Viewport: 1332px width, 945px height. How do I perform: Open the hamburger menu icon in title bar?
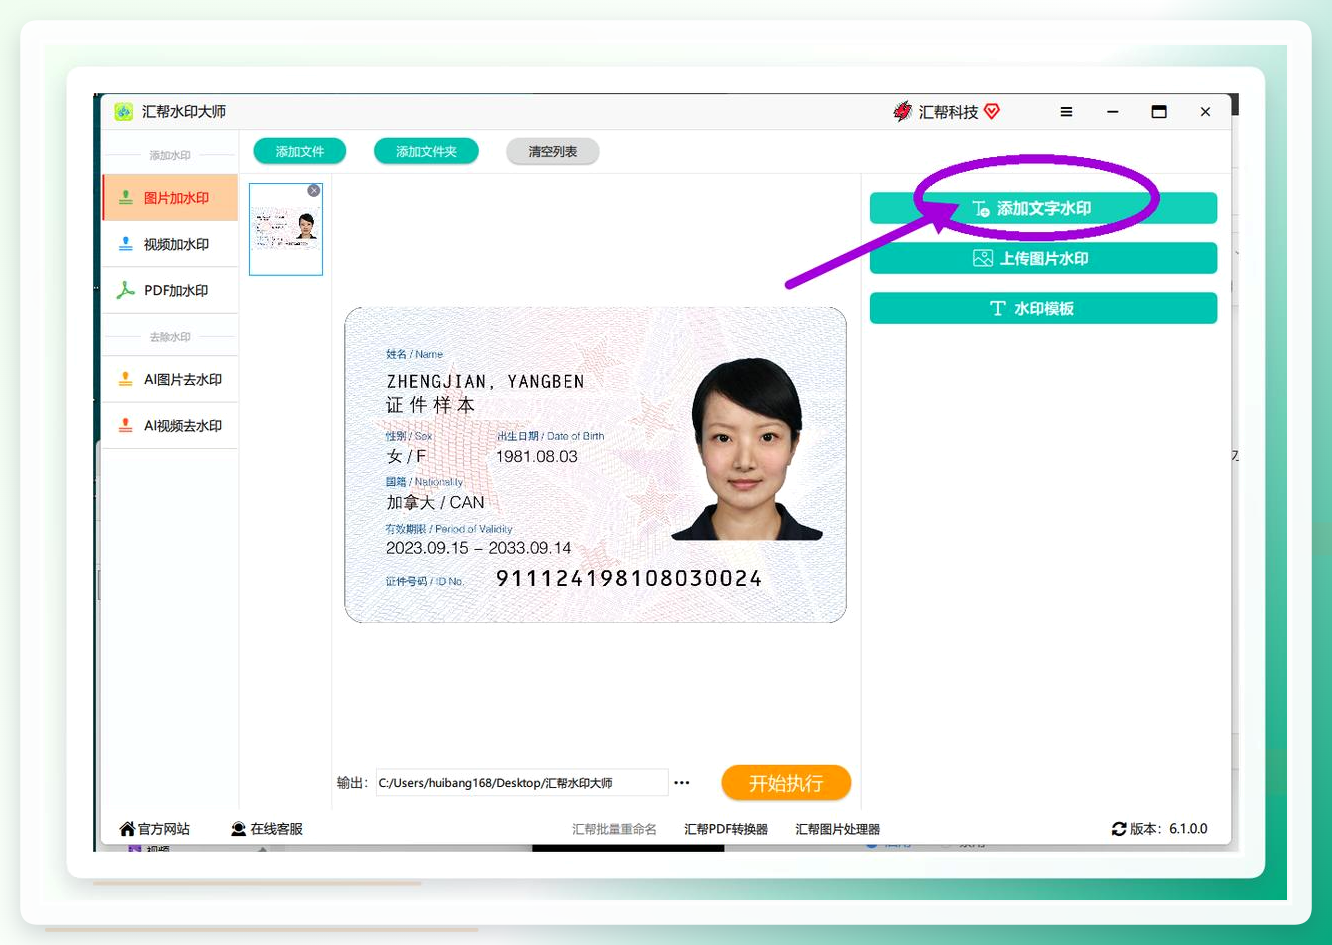click(1066, 112)
